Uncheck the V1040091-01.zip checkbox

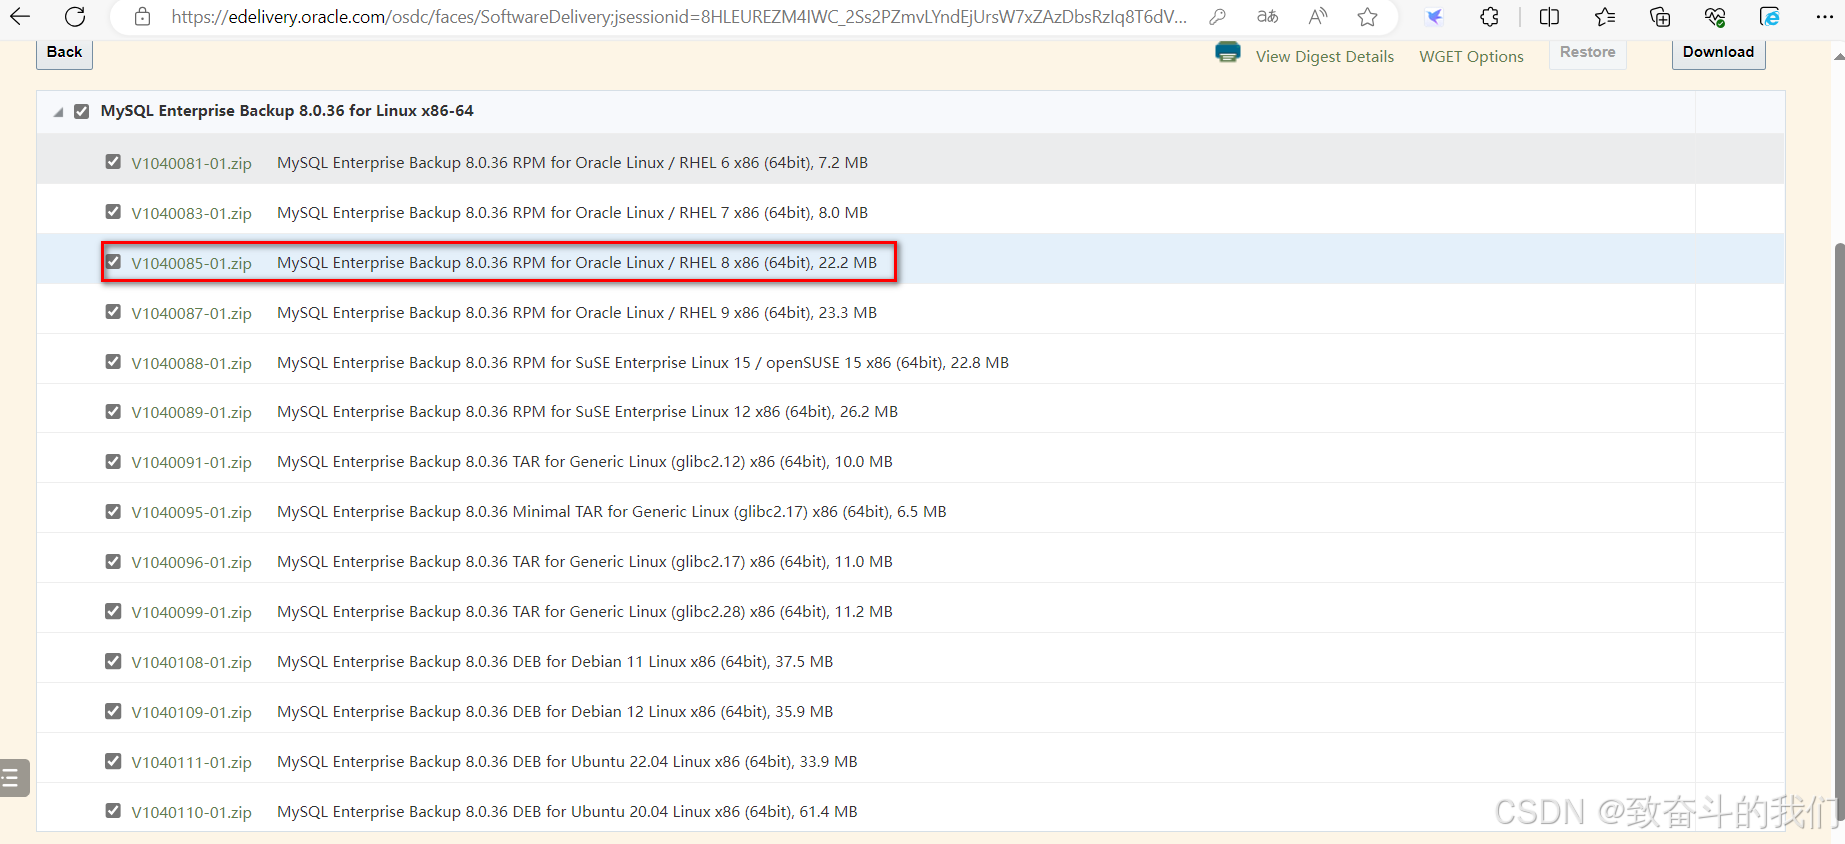pyautogui.click(x=113, y=462)
